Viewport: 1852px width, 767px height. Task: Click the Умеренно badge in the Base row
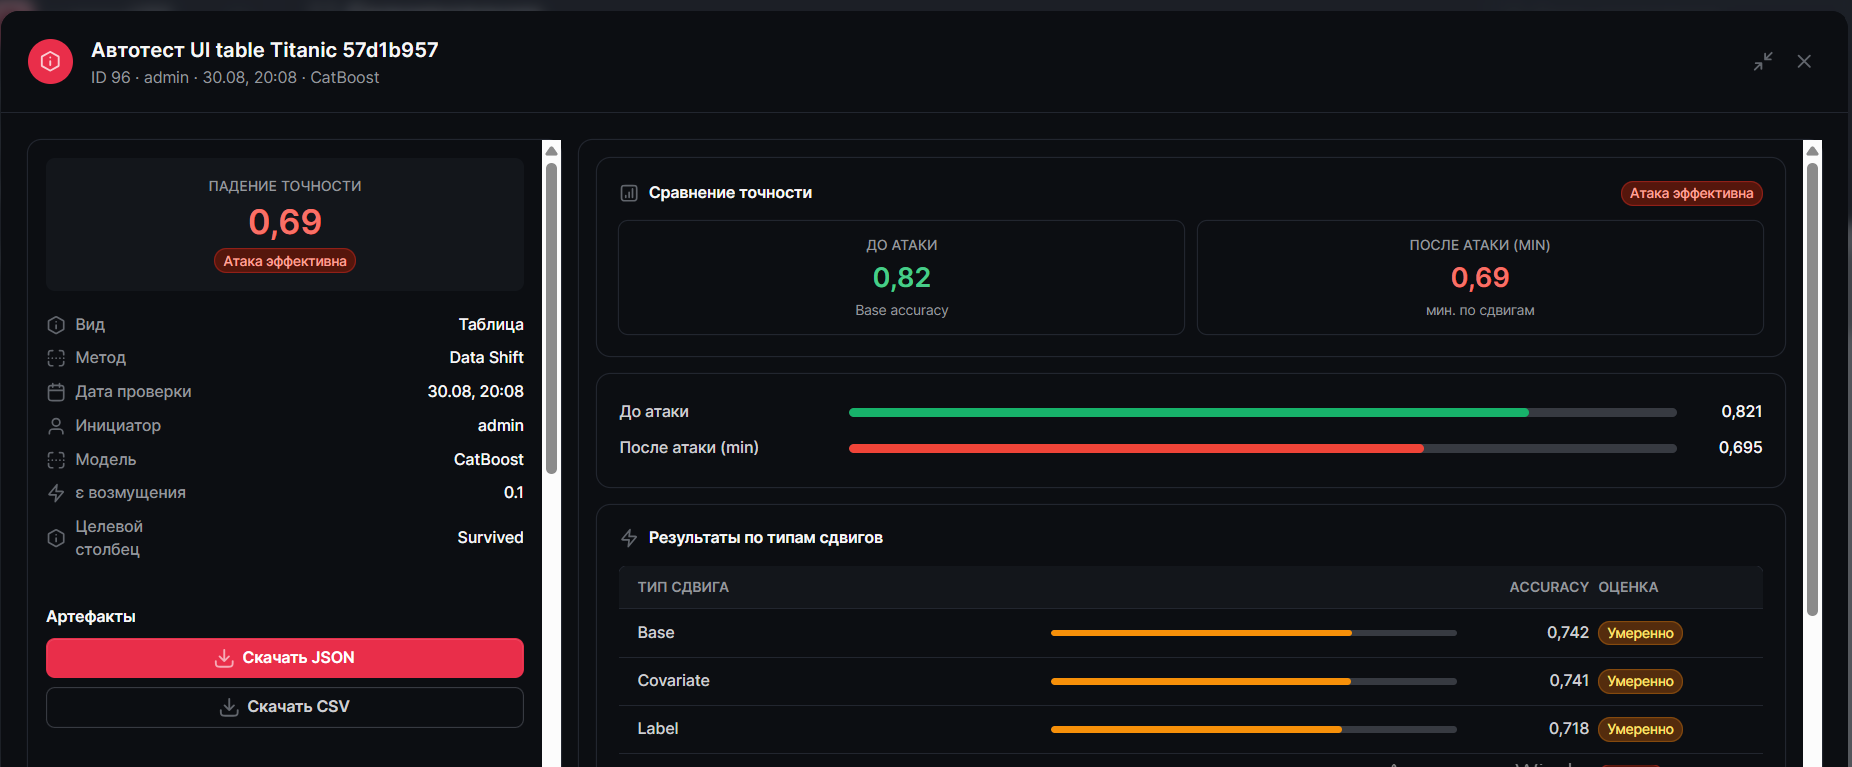tap(1640, 633)
